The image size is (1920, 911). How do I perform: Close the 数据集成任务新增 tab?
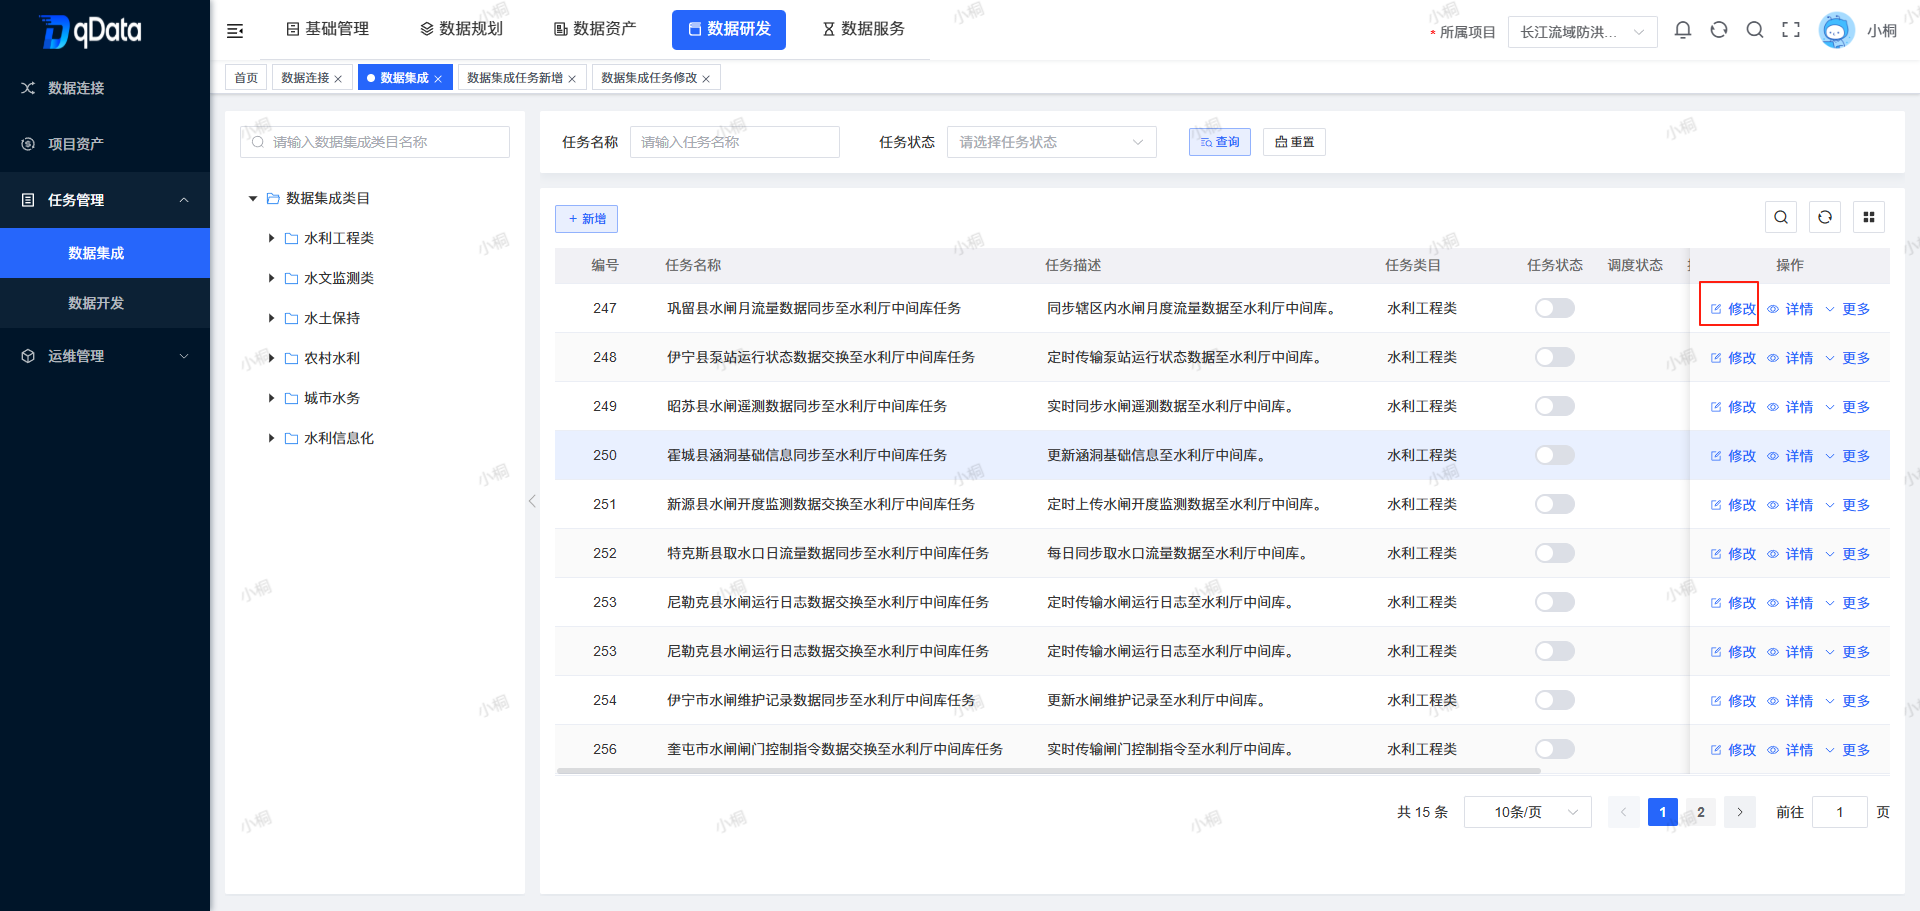[572, 79]
